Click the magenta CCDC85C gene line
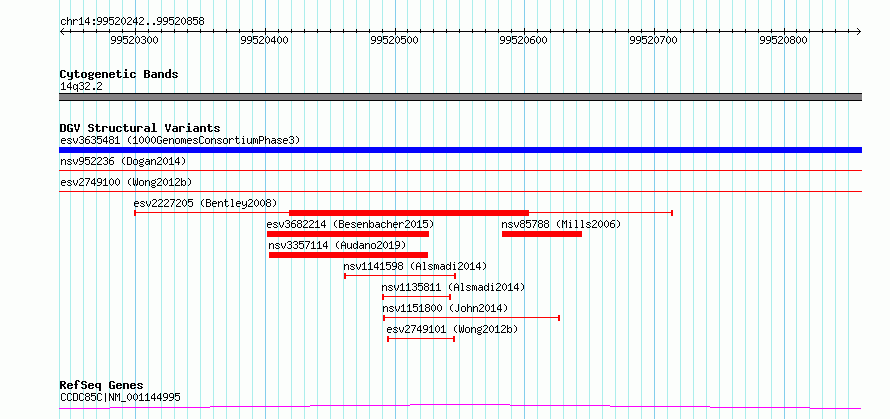This screenshot has height=419, width=890. pos(460,407)
